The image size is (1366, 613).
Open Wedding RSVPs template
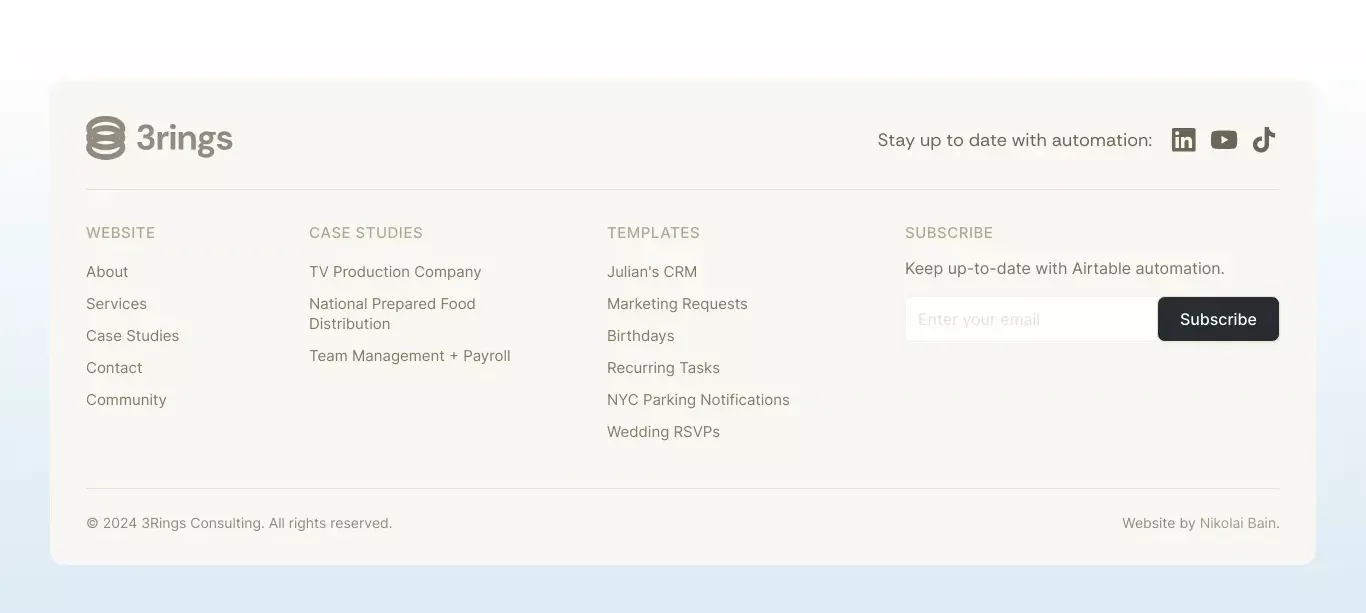coord(663,432)
